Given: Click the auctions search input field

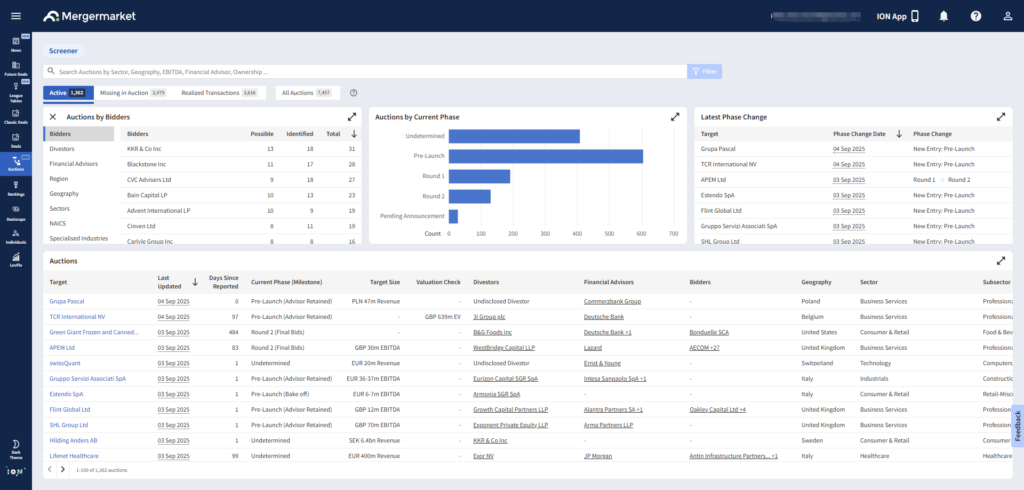Looking at the screenshot, I should point(365,72).
